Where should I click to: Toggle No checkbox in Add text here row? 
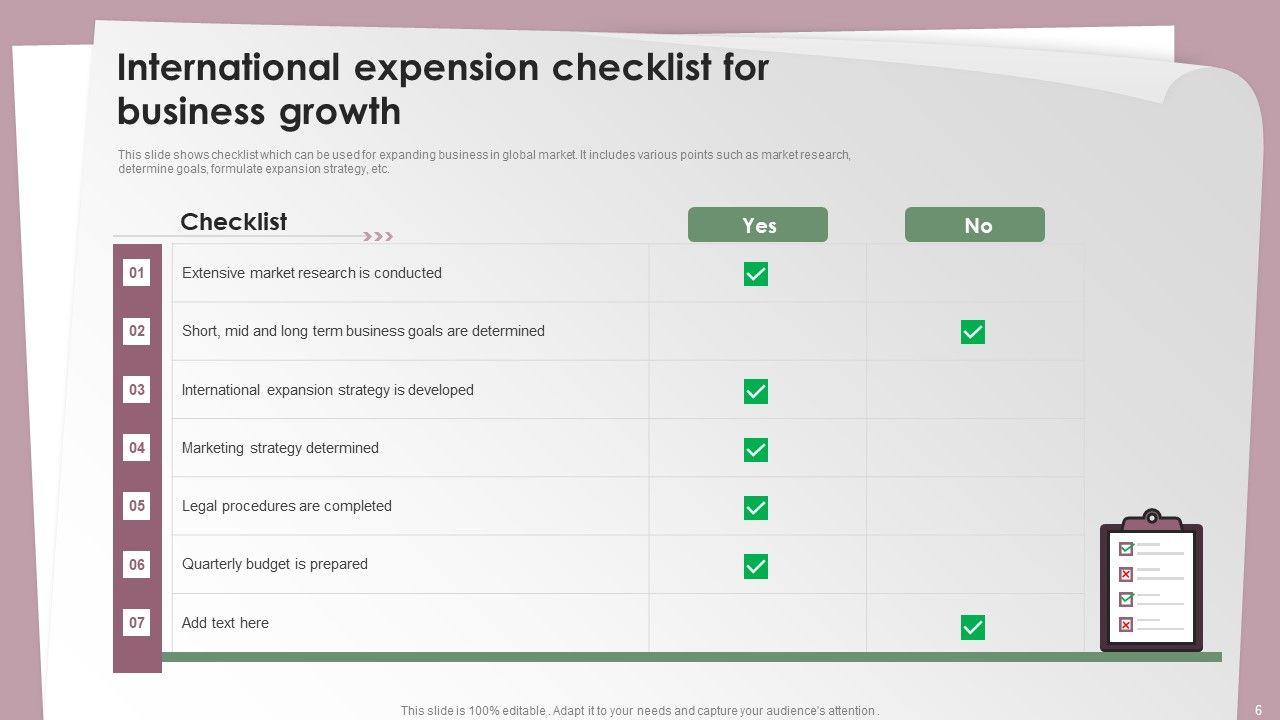(973, 627)
